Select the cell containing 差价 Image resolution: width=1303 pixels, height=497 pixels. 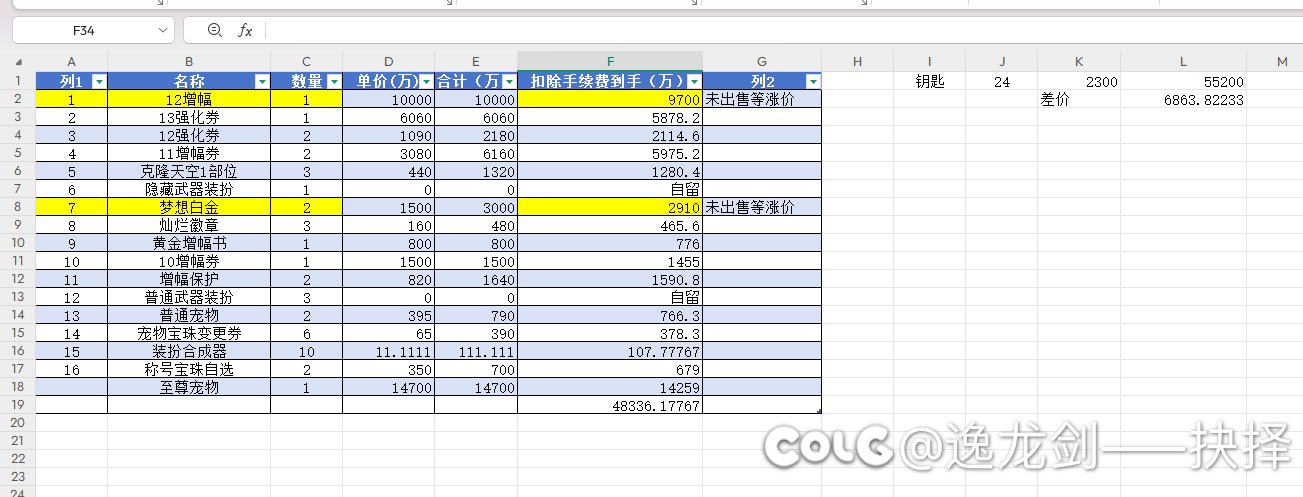1079,99
